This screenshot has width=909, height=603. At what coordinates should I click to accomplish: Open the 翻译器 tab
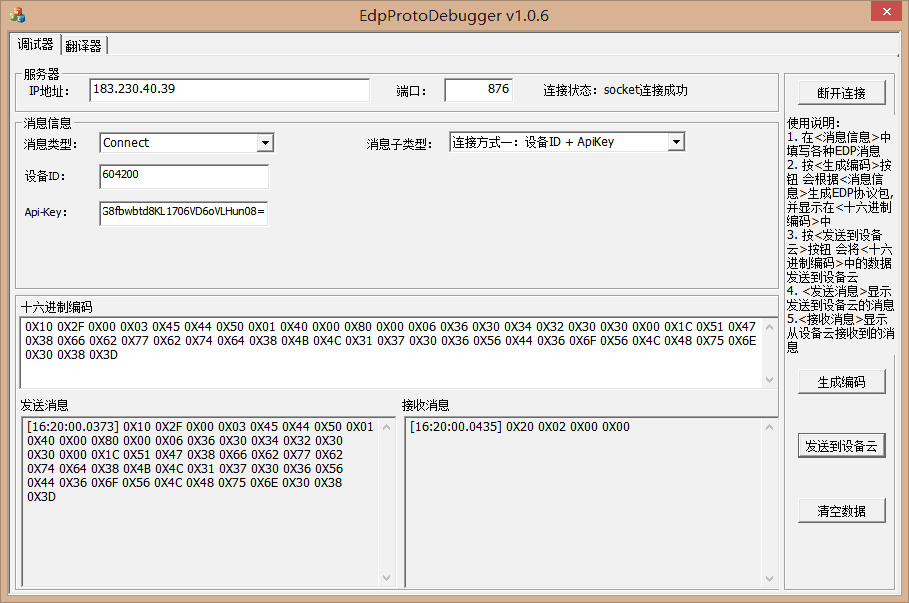pos(84,46)
